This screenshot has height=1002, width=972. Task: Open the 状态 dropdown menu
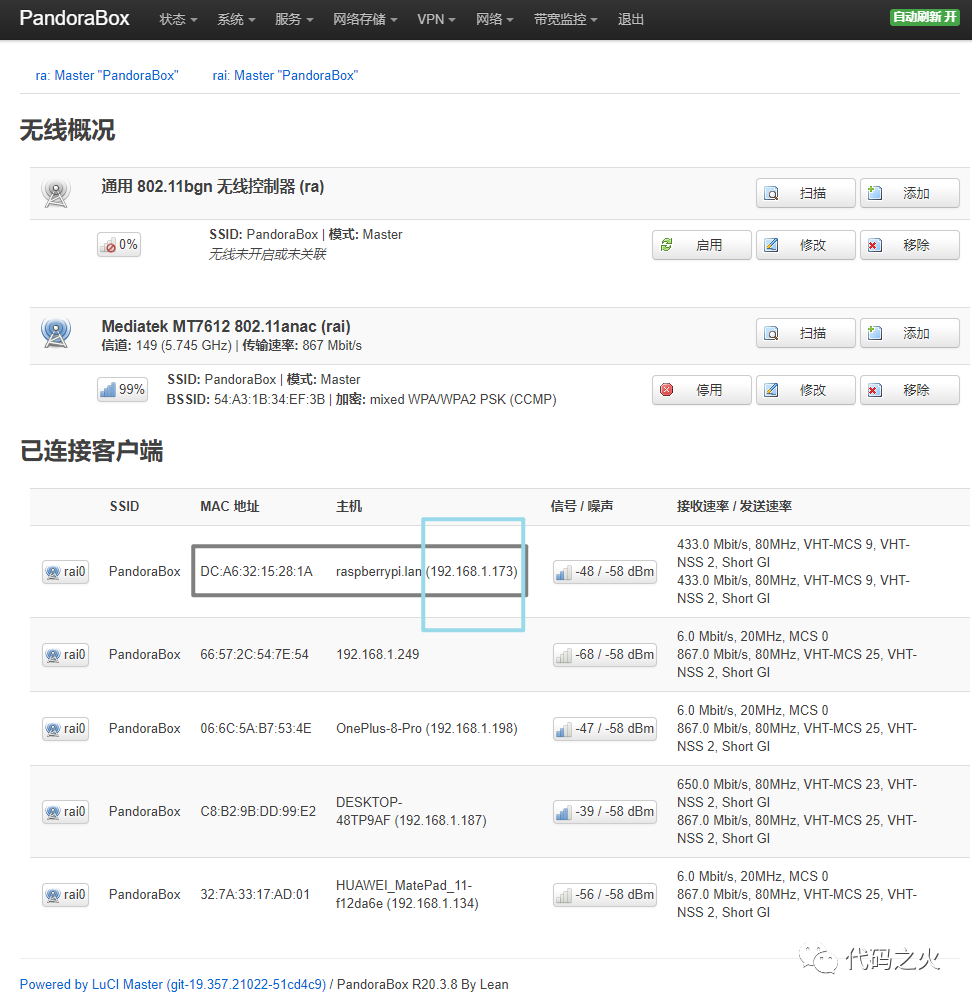point(178,19)
